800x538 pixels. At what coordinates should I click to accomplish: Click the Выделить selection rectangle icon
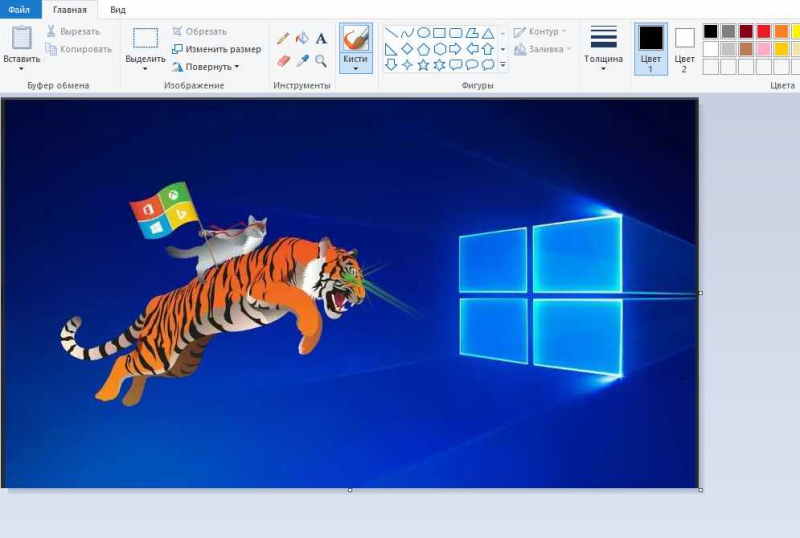[x=145, y=38]
